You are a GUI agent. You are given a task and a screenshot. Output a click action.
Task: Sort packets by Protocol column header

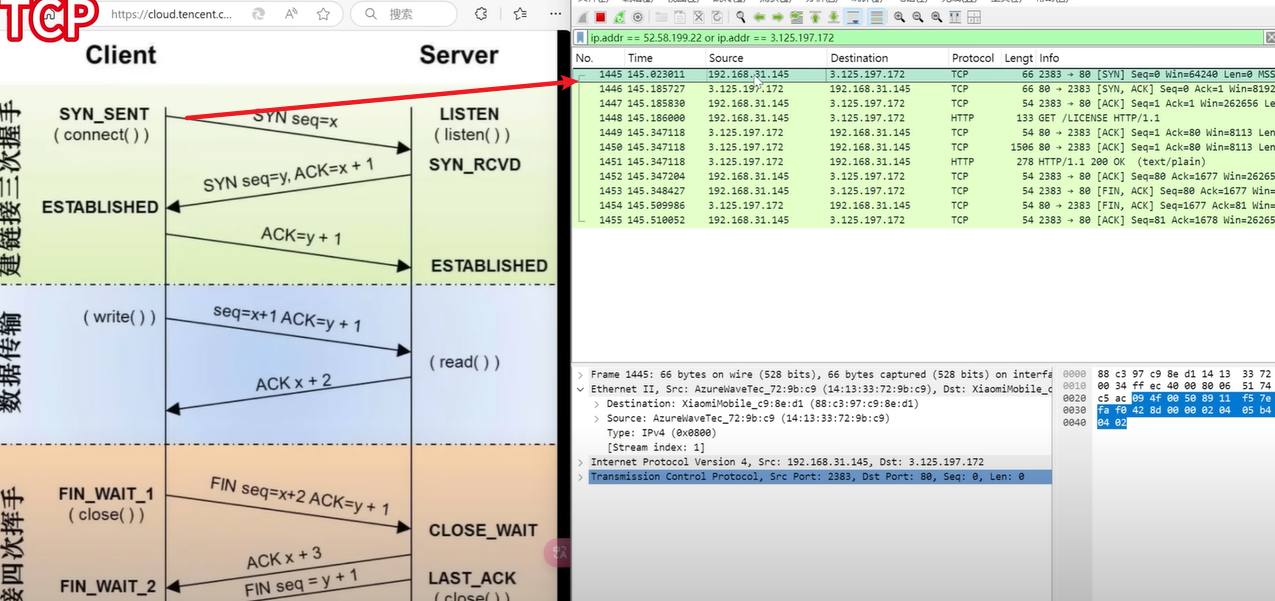[974, 58]
